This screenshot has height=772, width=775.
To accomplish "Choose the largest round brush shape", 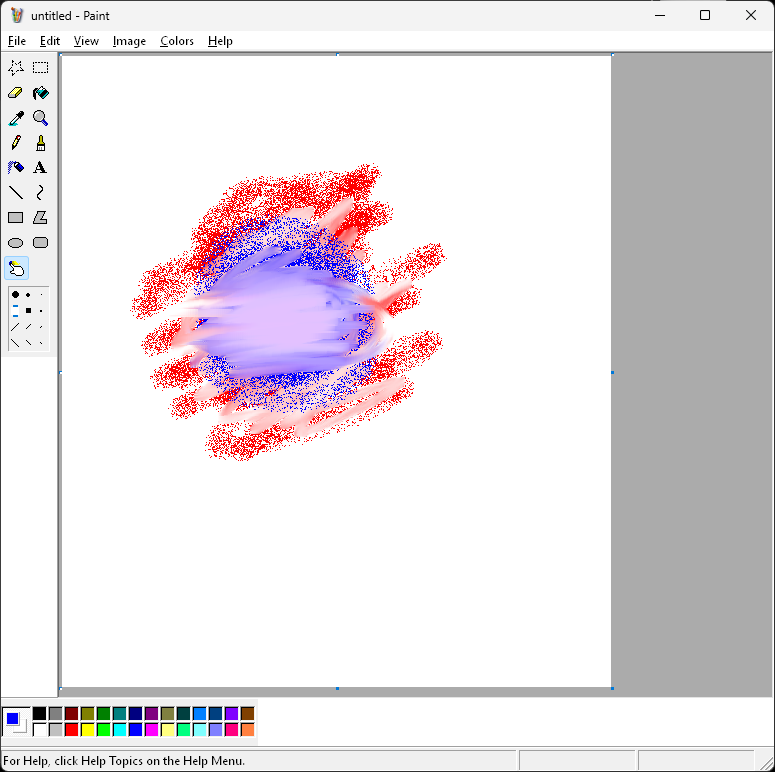I will [x=15, y=295].
